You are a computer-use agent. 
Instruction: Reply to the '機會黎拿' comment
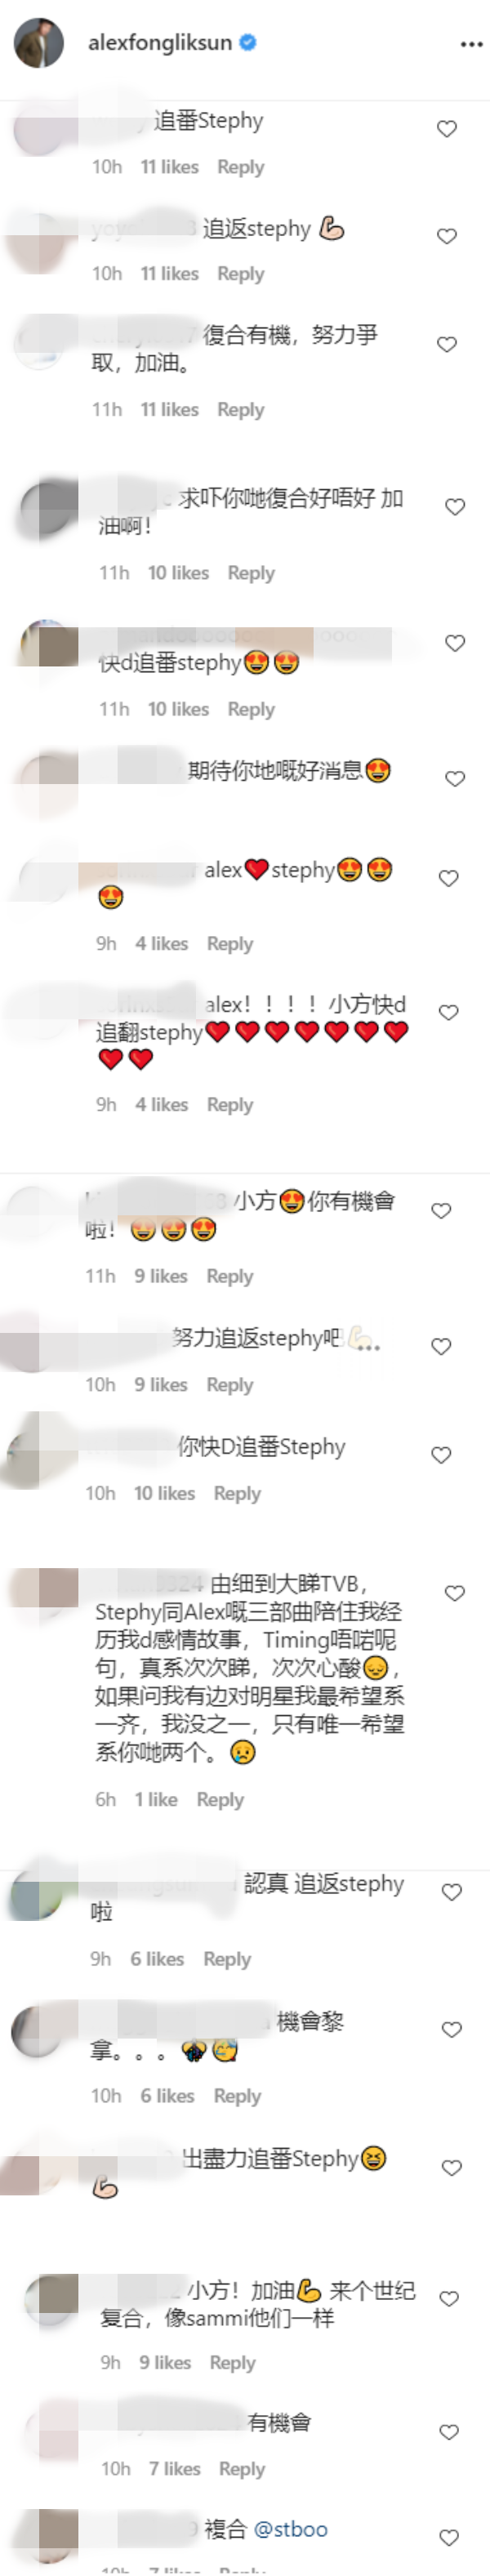click(237, 2096)
